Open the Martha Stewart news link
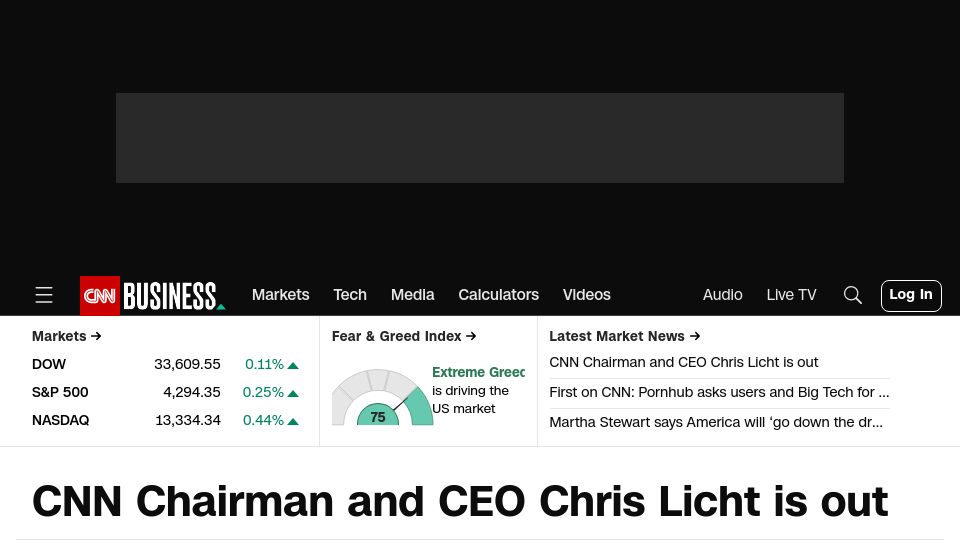This screenshot has height=540, width=960. [x=716, y=422]
